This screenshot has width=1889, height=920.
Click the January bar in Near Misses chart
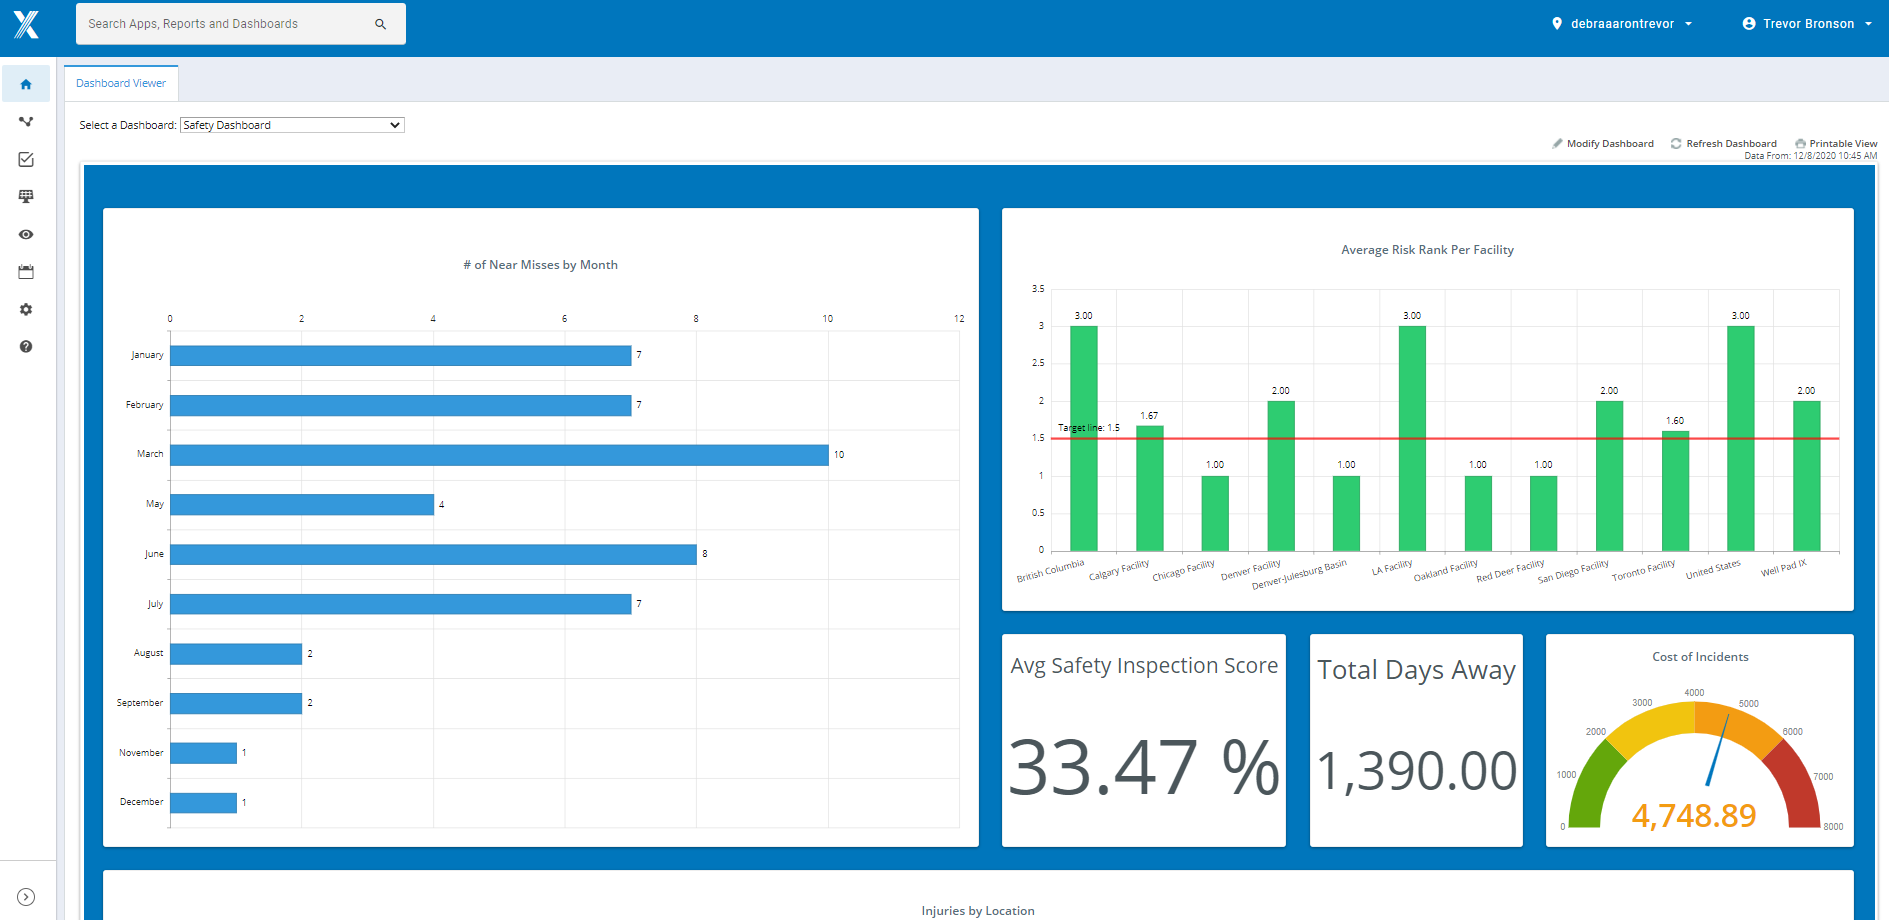pos(400,355)
